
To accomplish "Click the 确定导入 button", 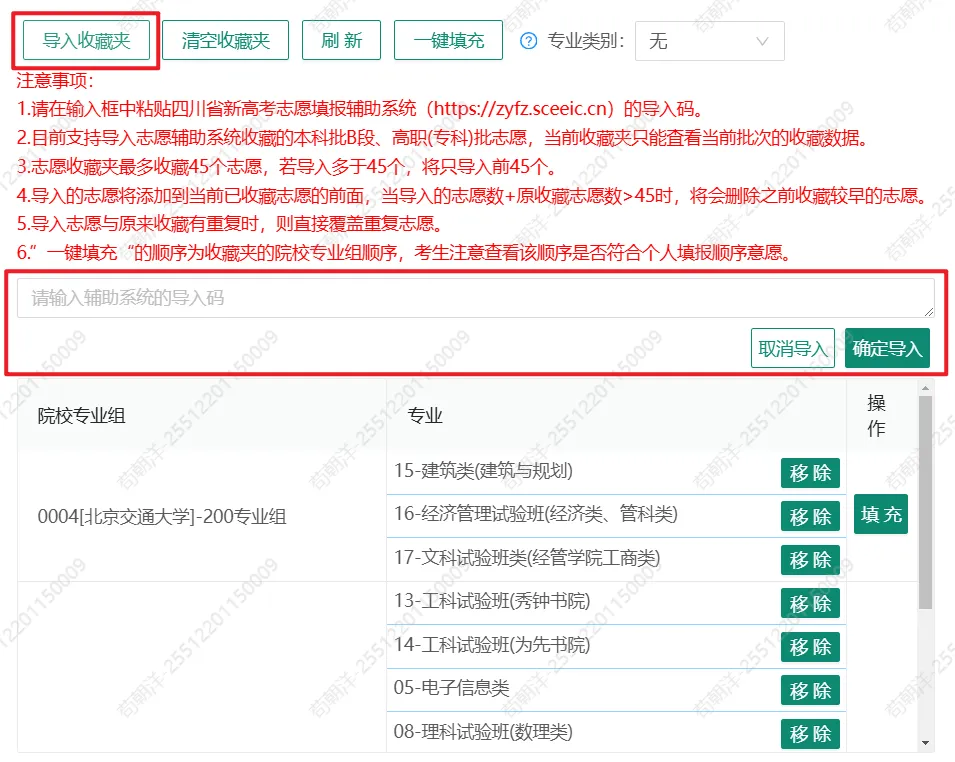I will pyautogui.click(x=887, y=348).
